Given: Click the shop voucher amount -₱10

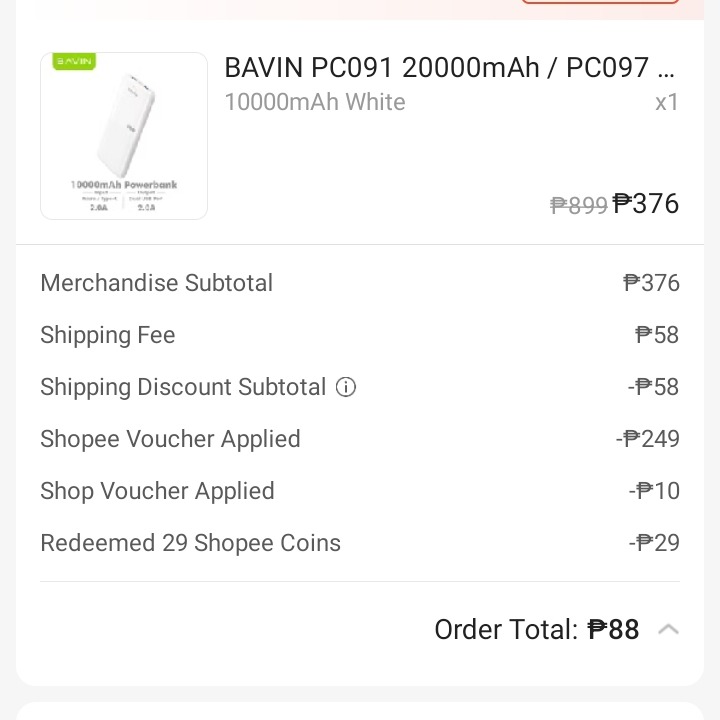Looking at the screenshot, I should (x=654, y=490).
